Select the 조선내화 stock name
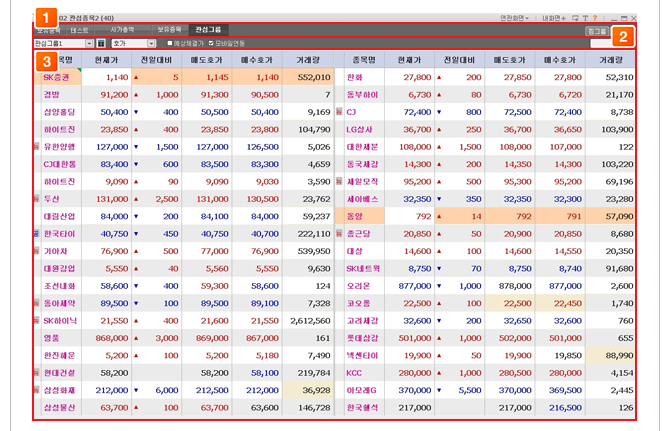This screenshot has height=431, width=670. click(x=59, y=286)
